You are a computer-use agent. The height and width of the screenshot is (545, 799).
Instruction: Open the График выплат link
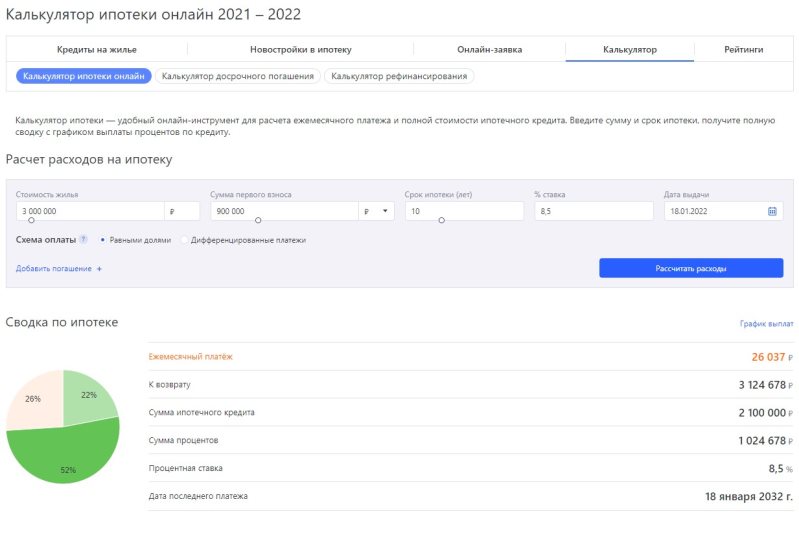tap(766, 324)
